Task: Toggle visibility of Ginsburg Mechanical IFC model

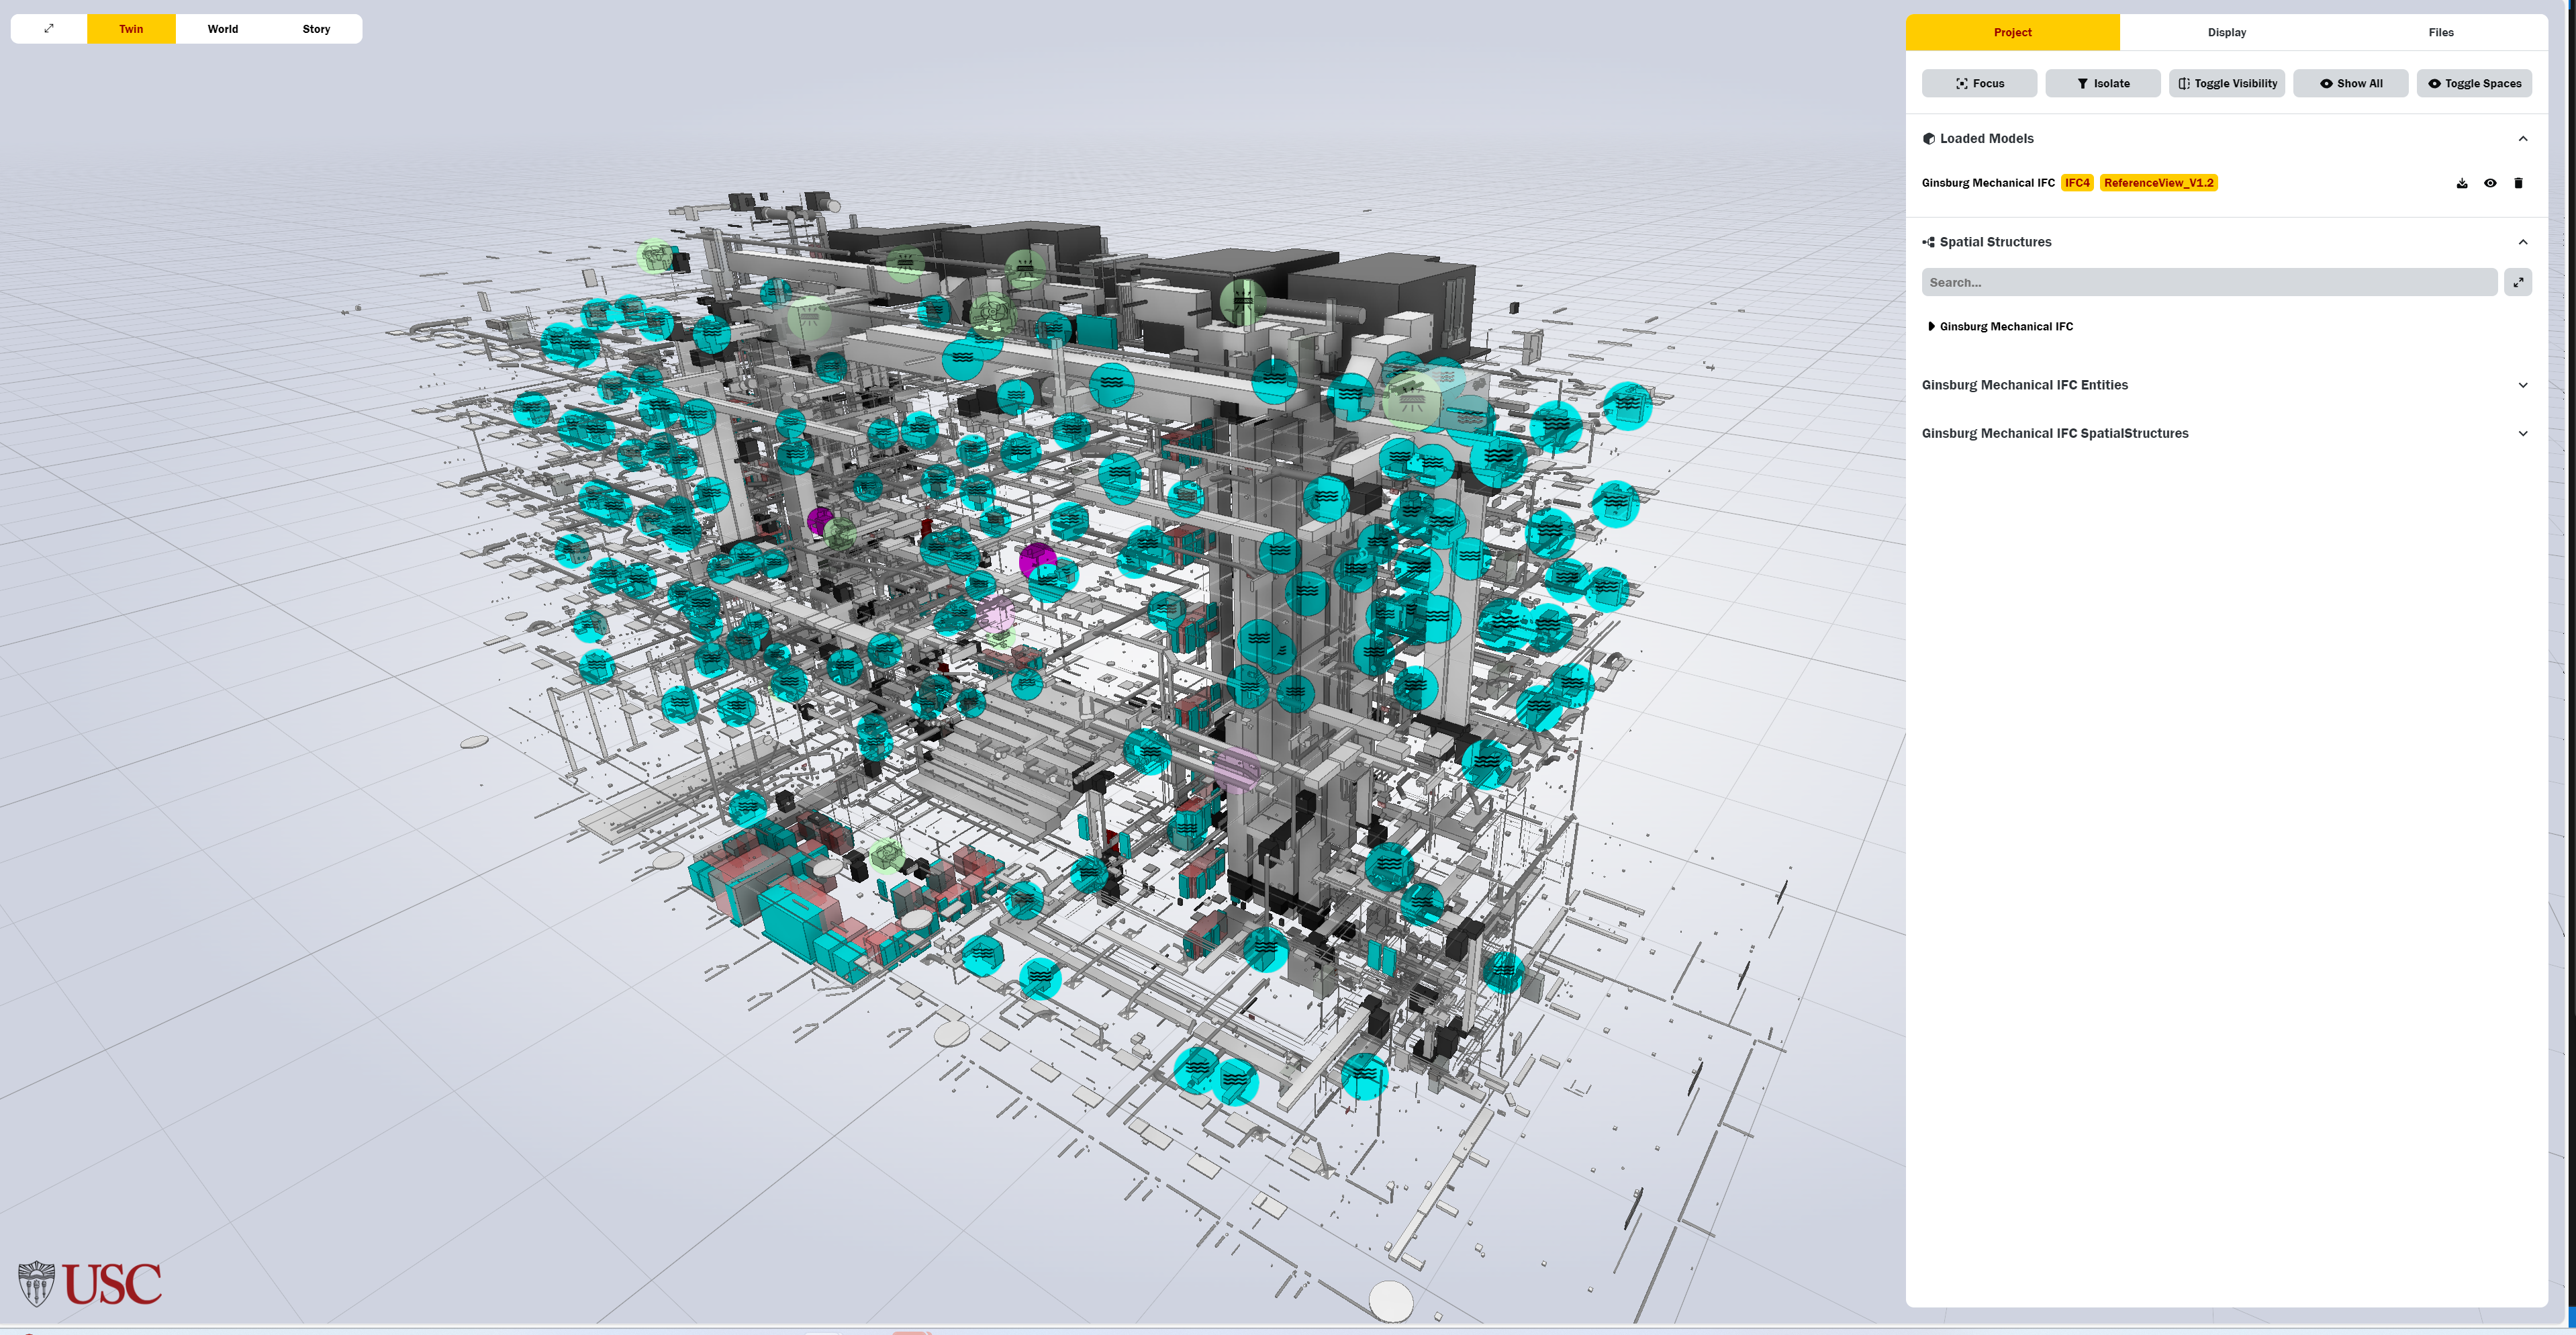Action: click(x=2489, y=183)
